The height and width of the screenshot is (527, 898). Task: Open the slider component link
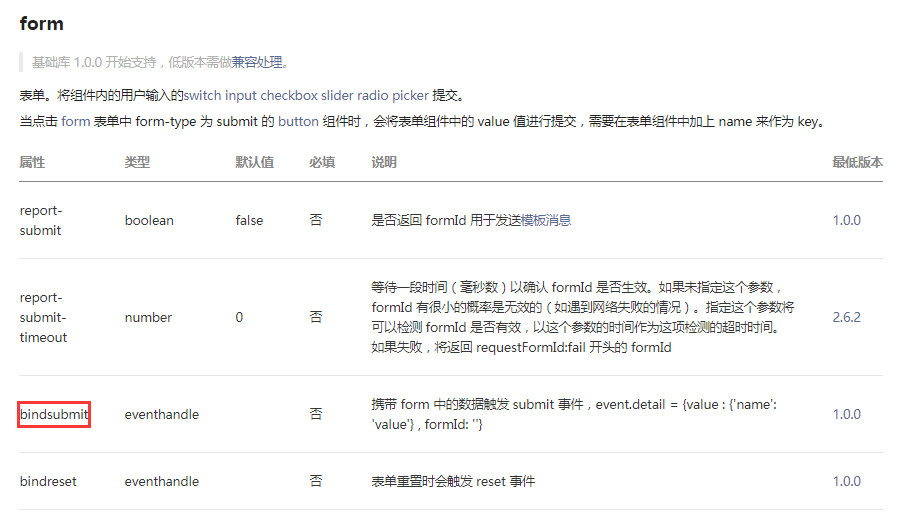(337, 95)
